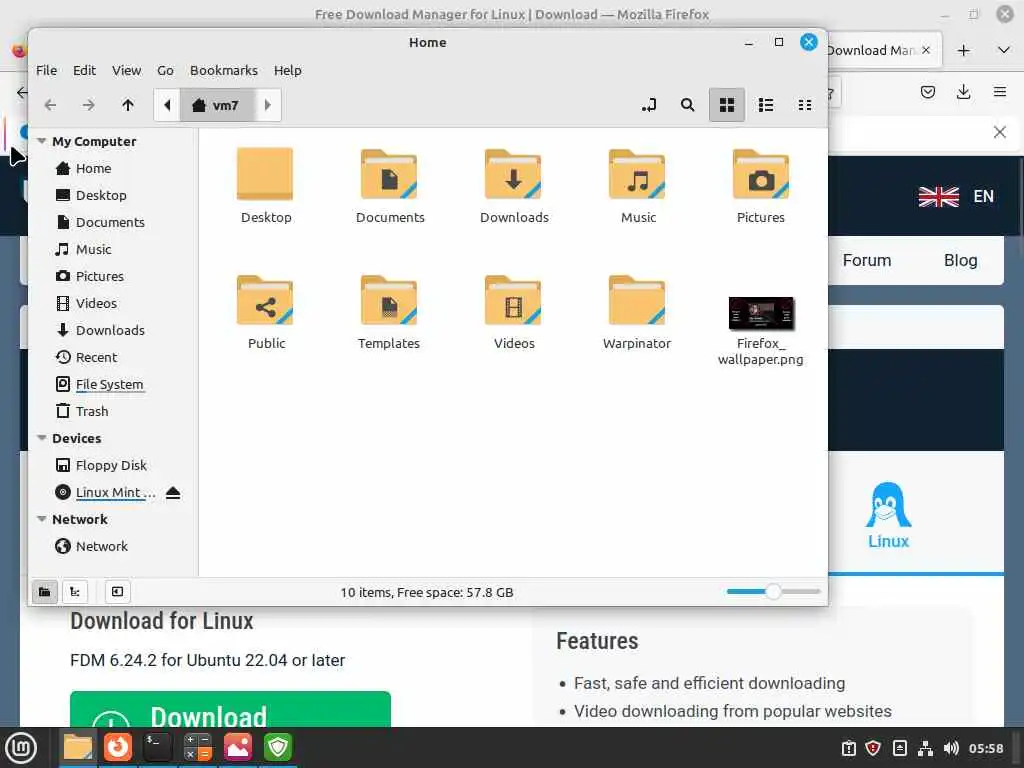
Task: Open the EN language selector in Firefox
Action: click(x=957, y=197)
